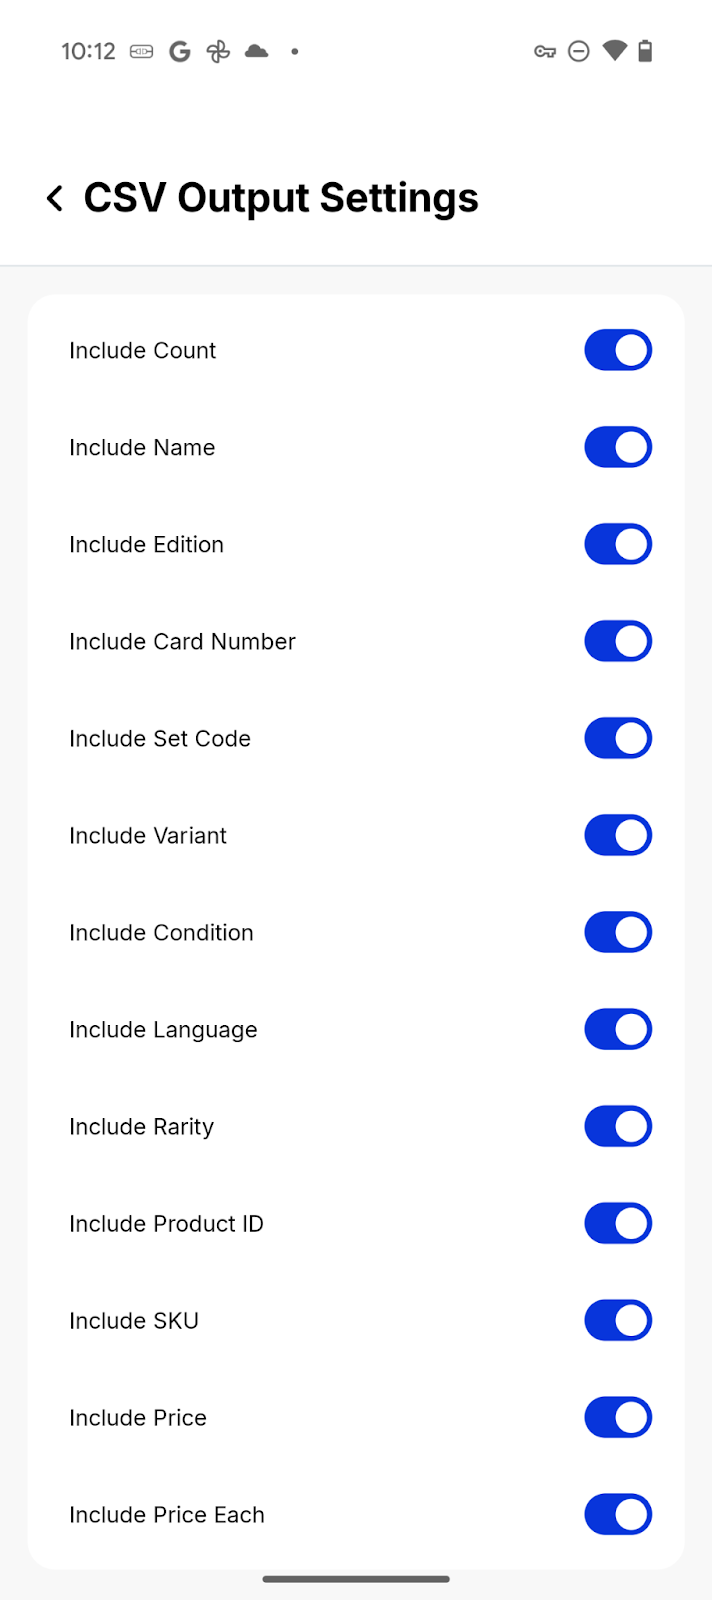
Task: Tap the cloud icon in status bar
Action: [257, 51]
